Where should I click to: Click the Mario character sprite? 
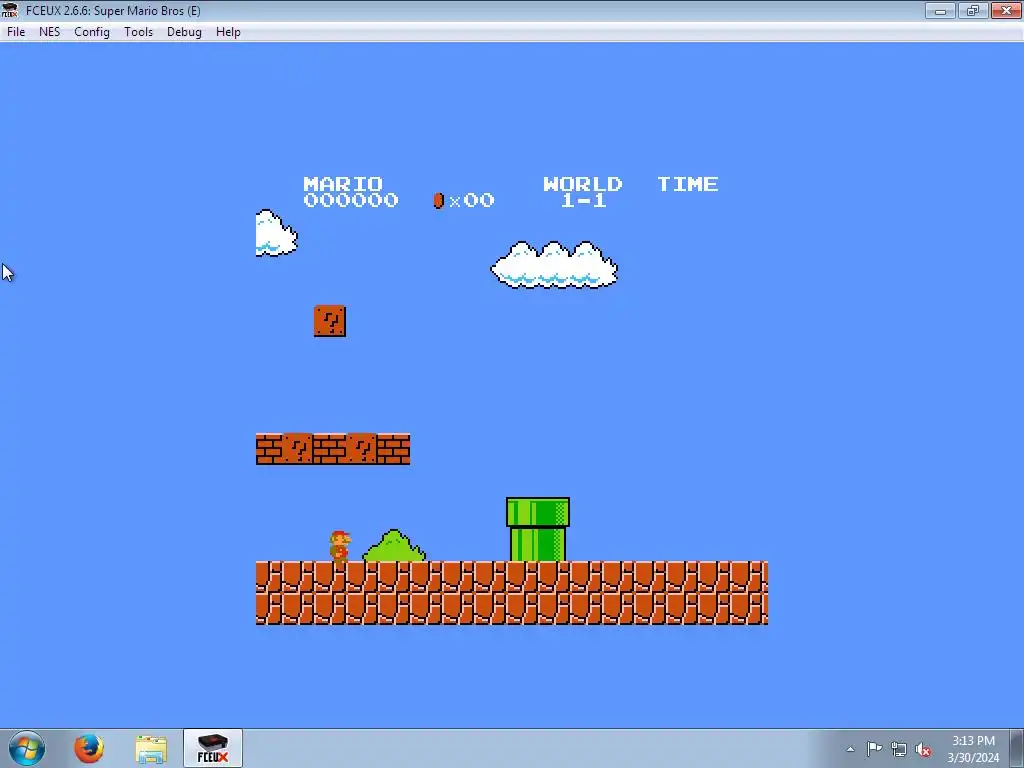pos(340,546)
